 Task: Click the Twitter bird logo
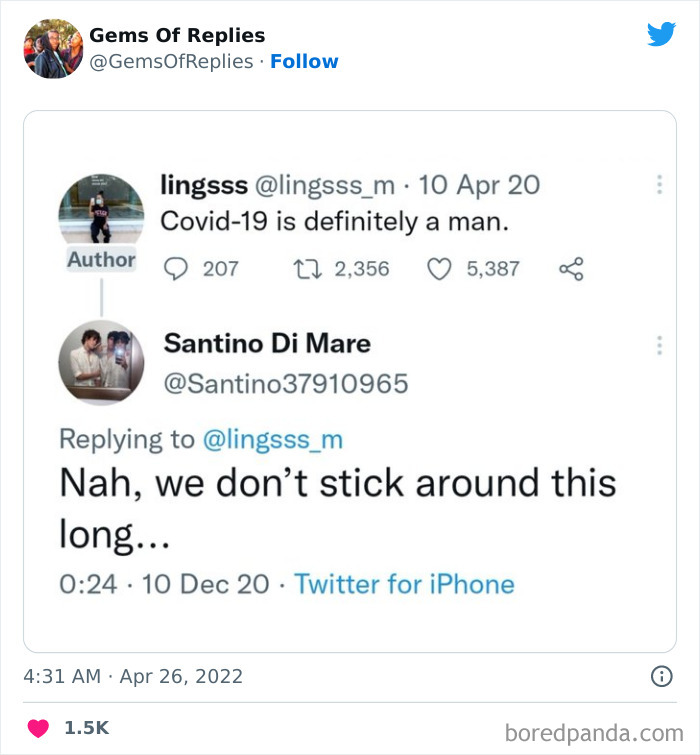pos(661,35)
